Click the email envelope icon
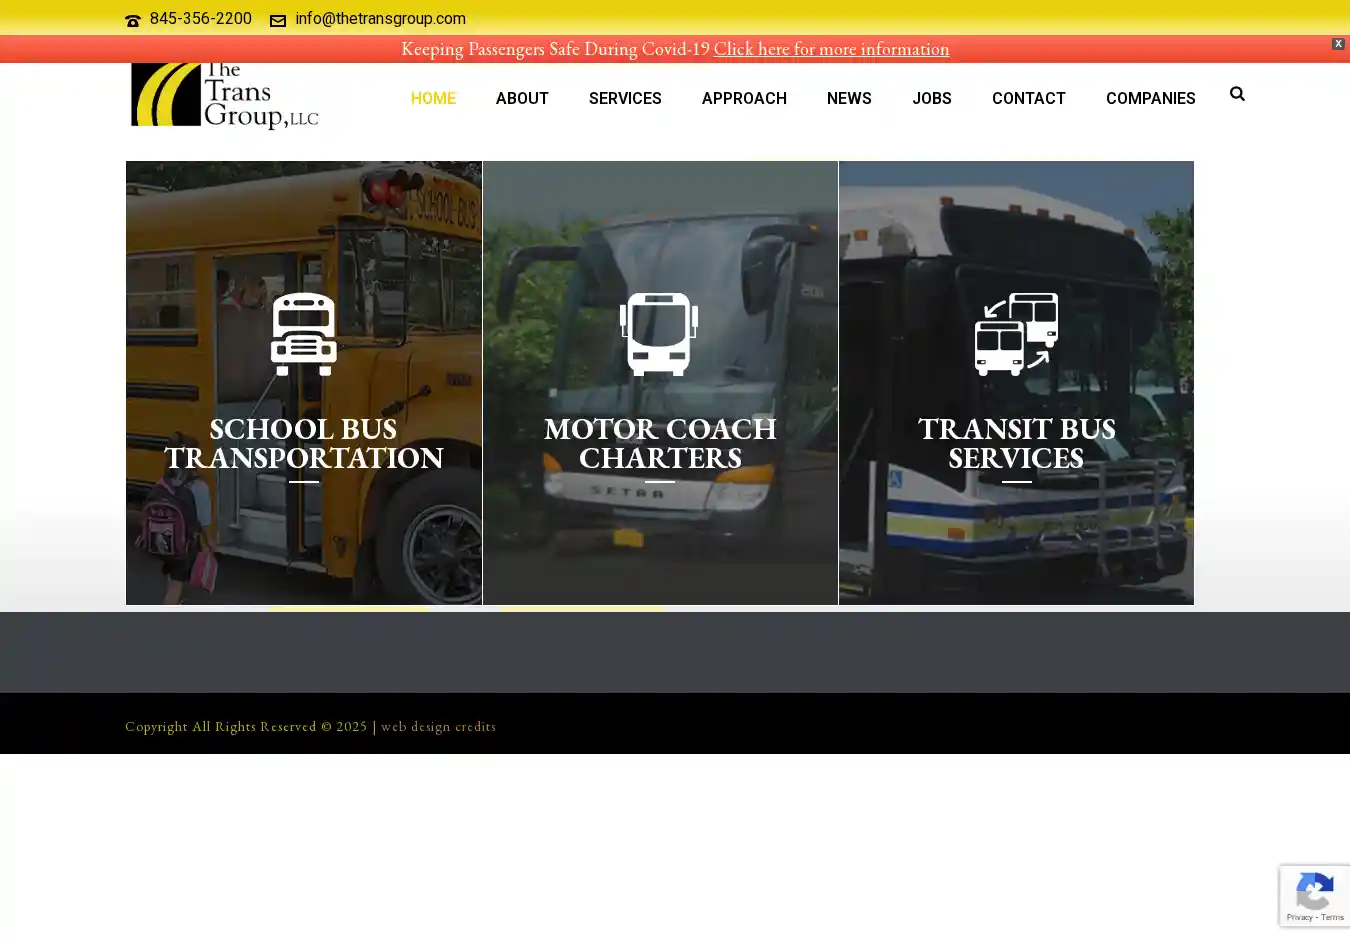The height and width of the screenshot is (940, 1350). [x=278, y=20]
